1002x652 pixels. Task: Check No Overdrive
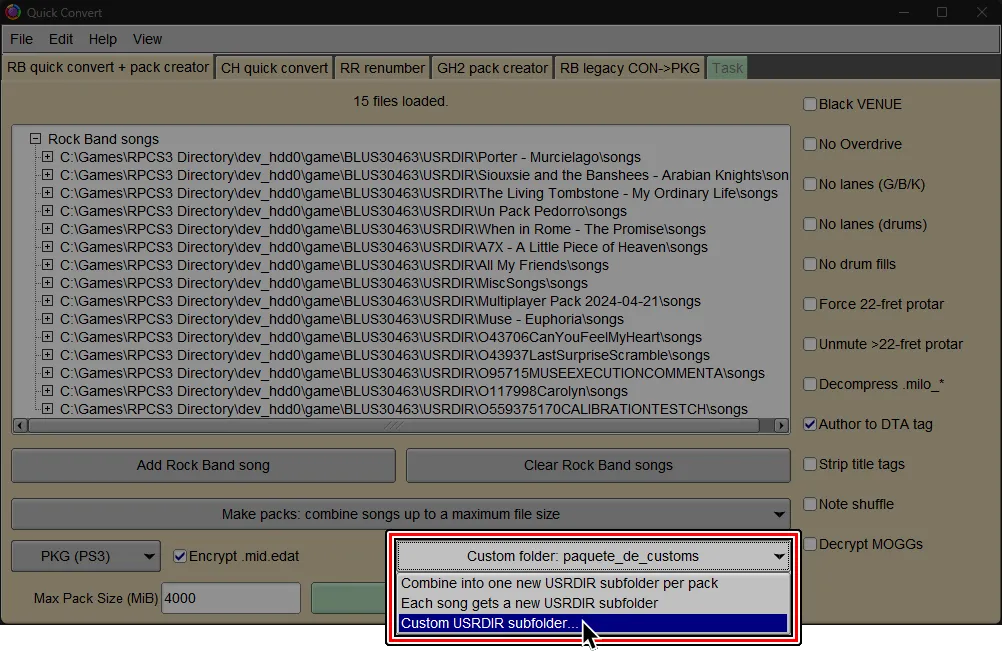click(809, 143)
